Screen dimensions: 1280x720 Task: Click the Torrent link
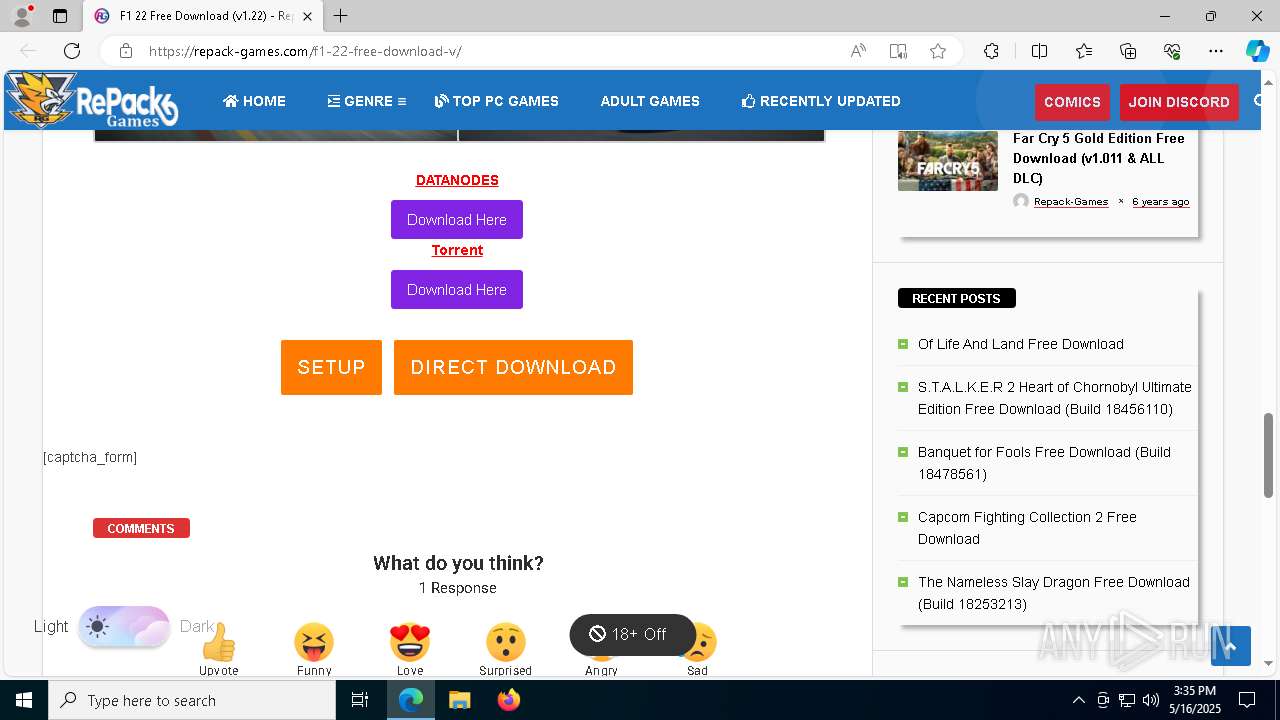point(457,250)
